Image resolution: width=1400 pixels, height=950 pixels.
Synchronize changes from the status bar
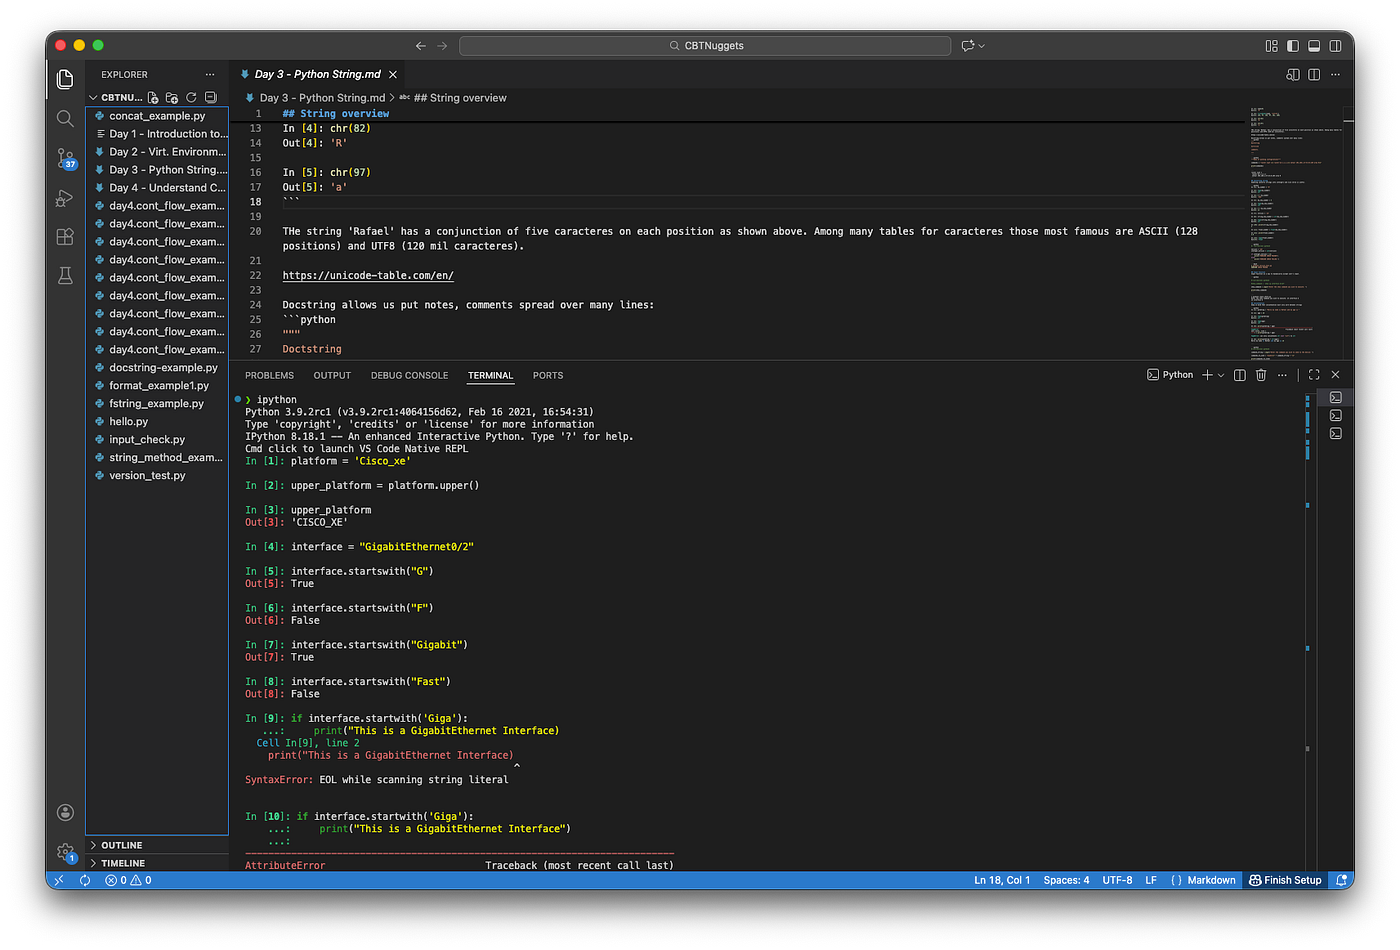pos(85,880)
